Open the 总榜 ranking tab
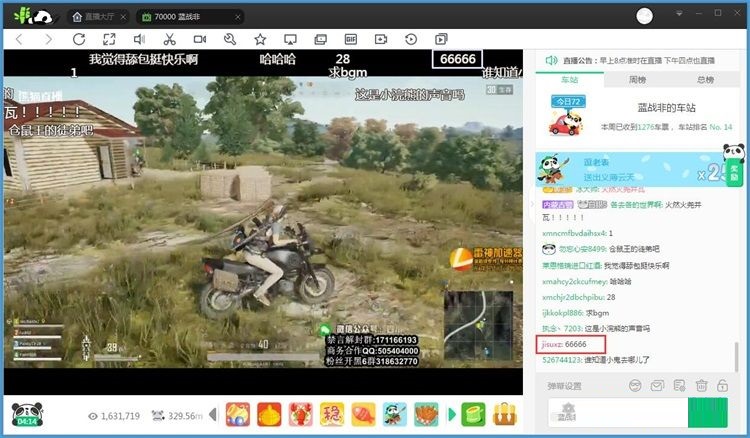This screenshot has width=750, height=438. pos(705,79)
